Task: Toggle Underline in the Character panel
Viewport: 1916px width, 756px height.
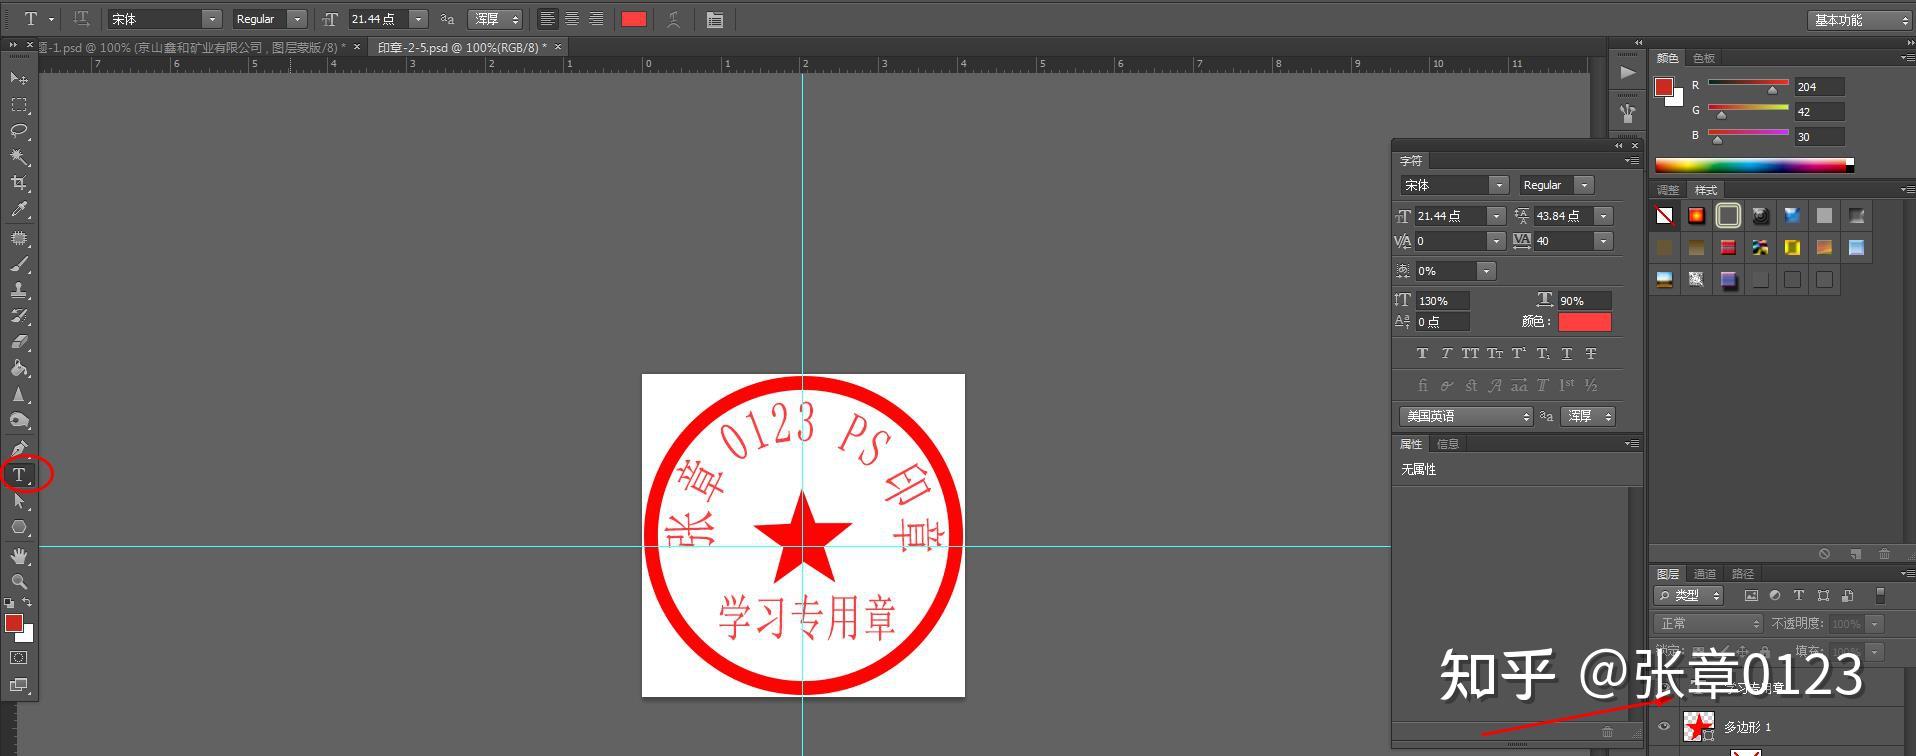Action: click(1567, 354)
